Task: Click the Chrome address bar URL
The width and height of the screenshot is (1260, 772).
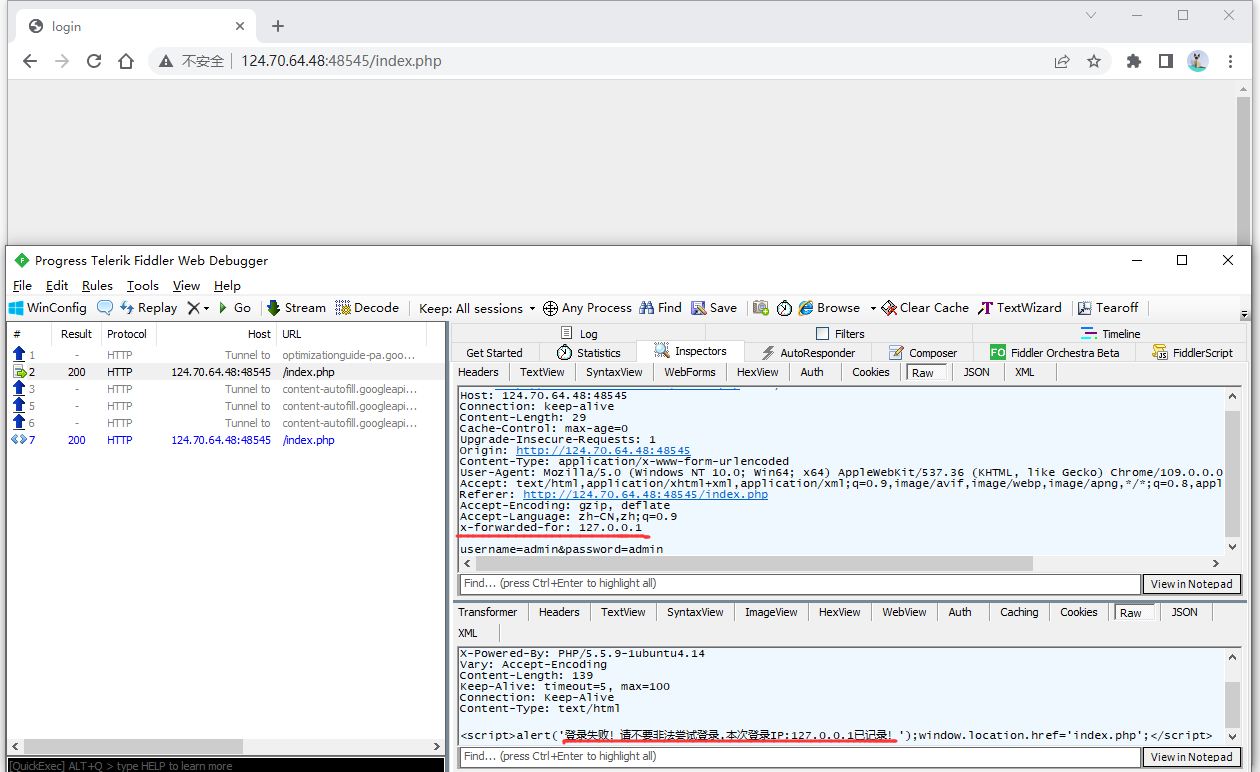Action: 341,61
